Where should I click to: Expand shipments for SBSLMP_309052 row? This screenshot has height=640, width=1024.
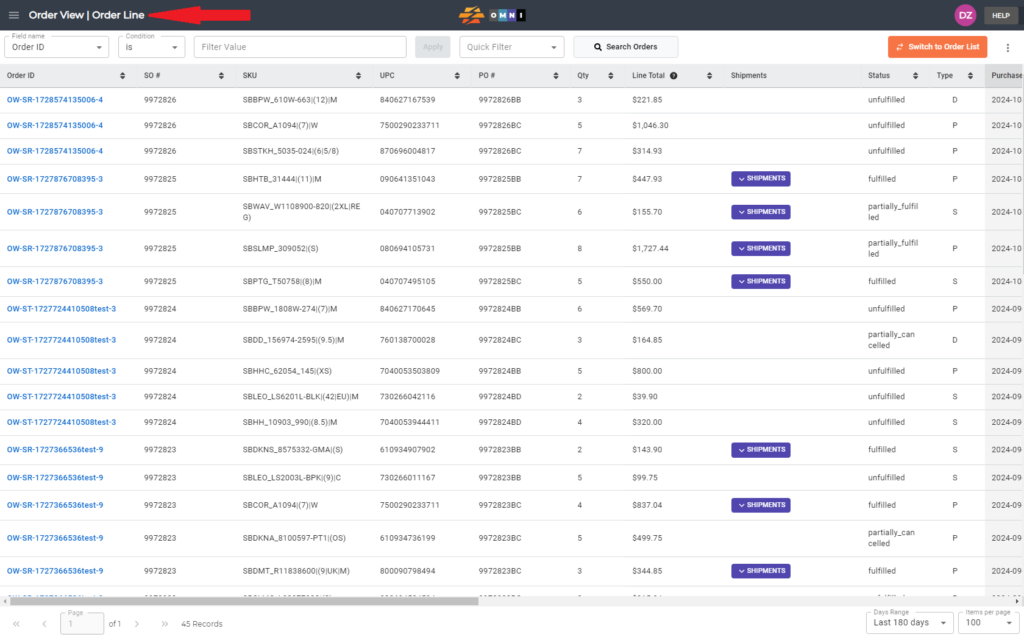(x=761, y=248)
